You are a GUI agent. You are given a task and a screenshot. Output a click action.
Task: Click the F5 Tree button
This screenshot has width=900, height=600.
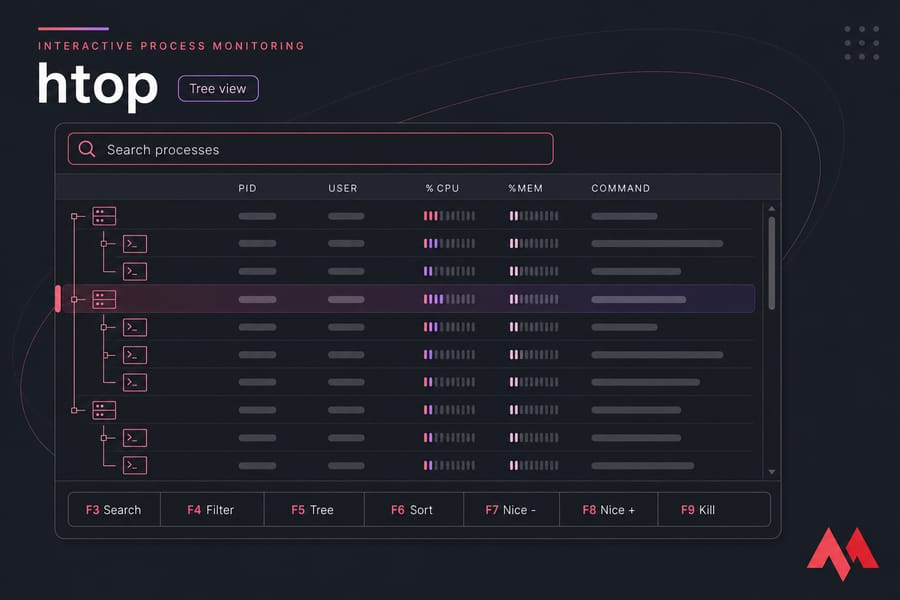click(313, 510)
